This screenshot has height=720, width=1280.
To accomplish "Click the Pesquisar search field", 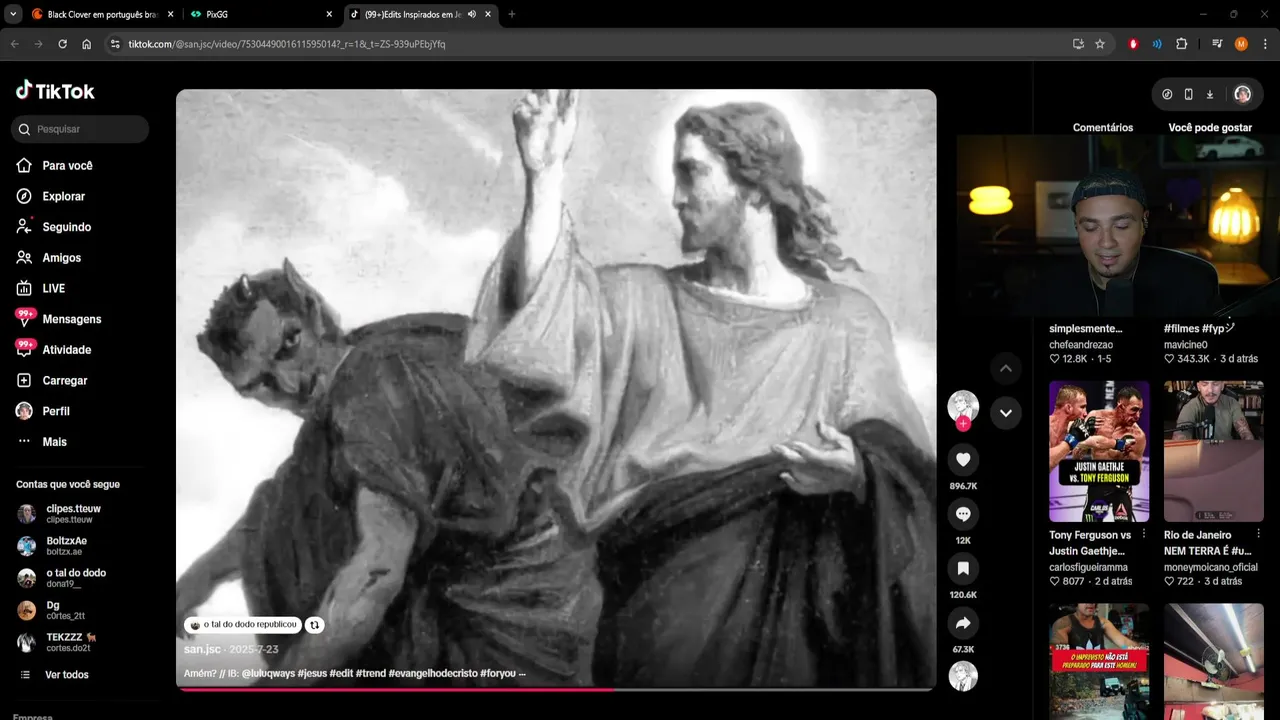I will point(80,129).
